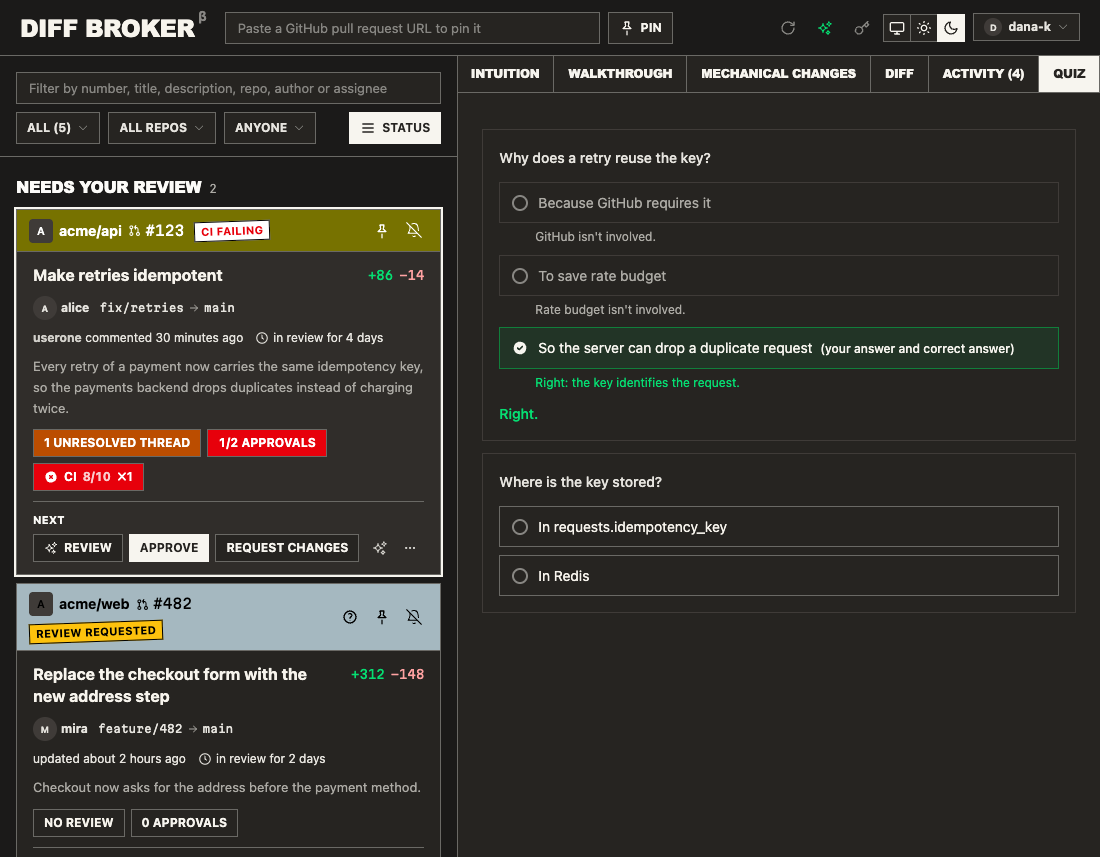Click 1 UNRESOLVED THREAD badge
Viewport: 1100px width, 857px height.
pos(117,443)
